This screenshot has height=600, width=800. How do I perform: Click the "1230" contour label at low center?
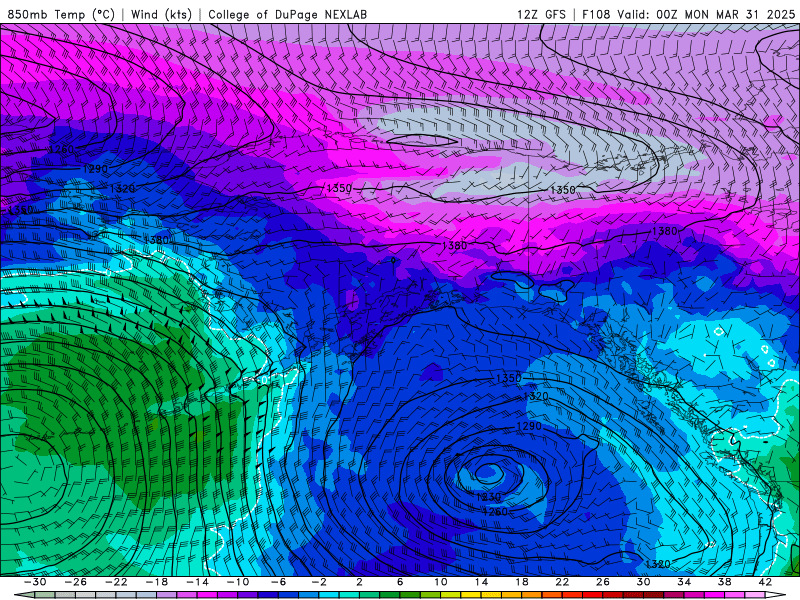click(488, 496)
